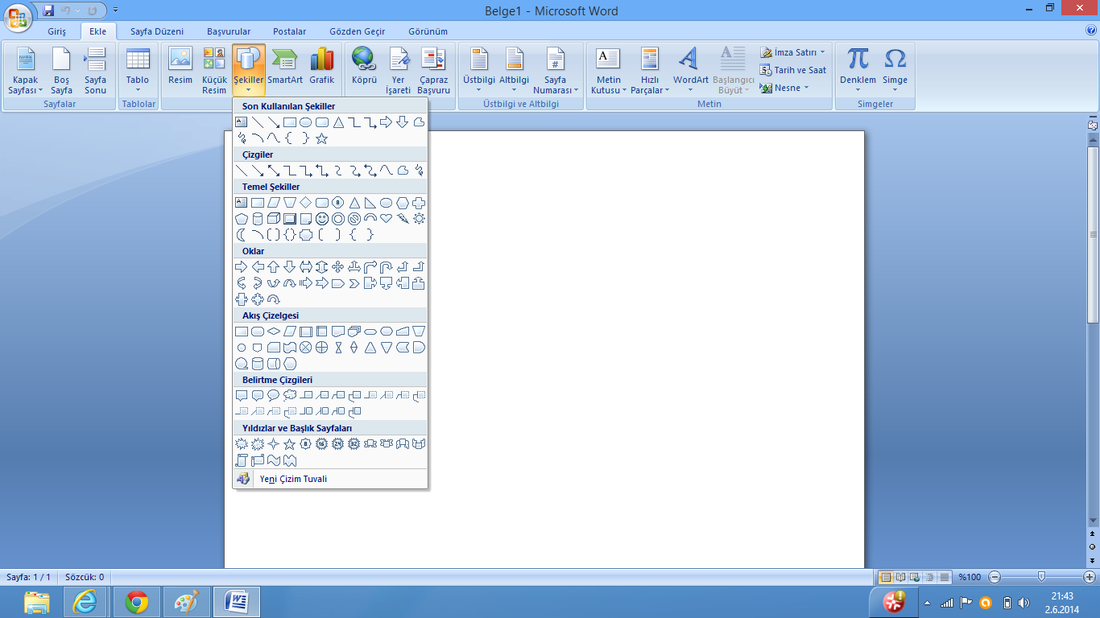Pick the circled-X summing junction flowchart shape
Screen dimensions: 1100x618
(306, 347)
